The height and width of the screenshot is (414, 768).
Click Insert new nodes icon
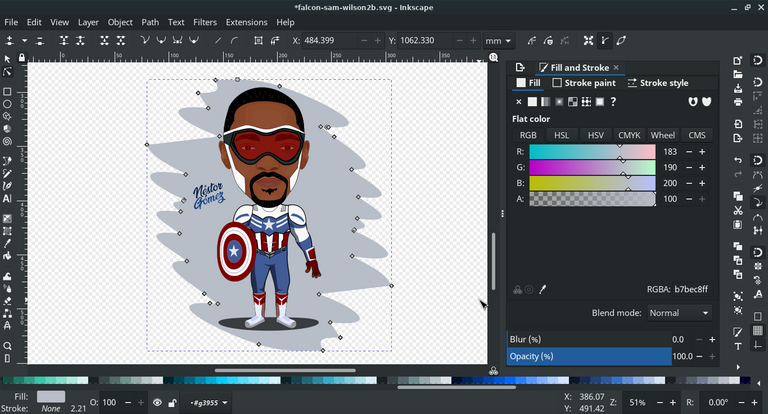click(x=9, y=41)
